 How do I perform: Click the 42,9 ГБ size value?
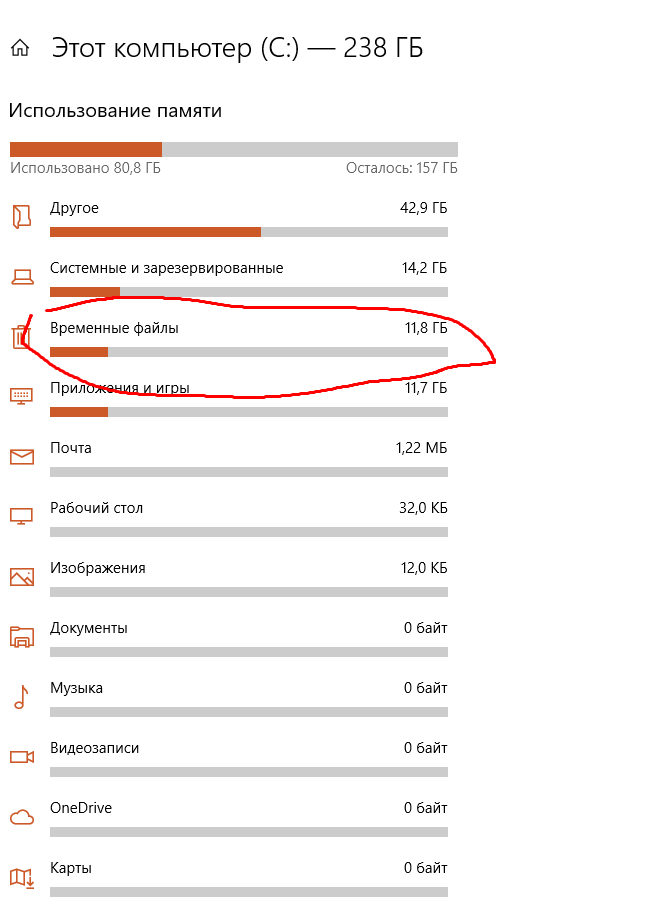pyautogui.click(x=422, y=208)
